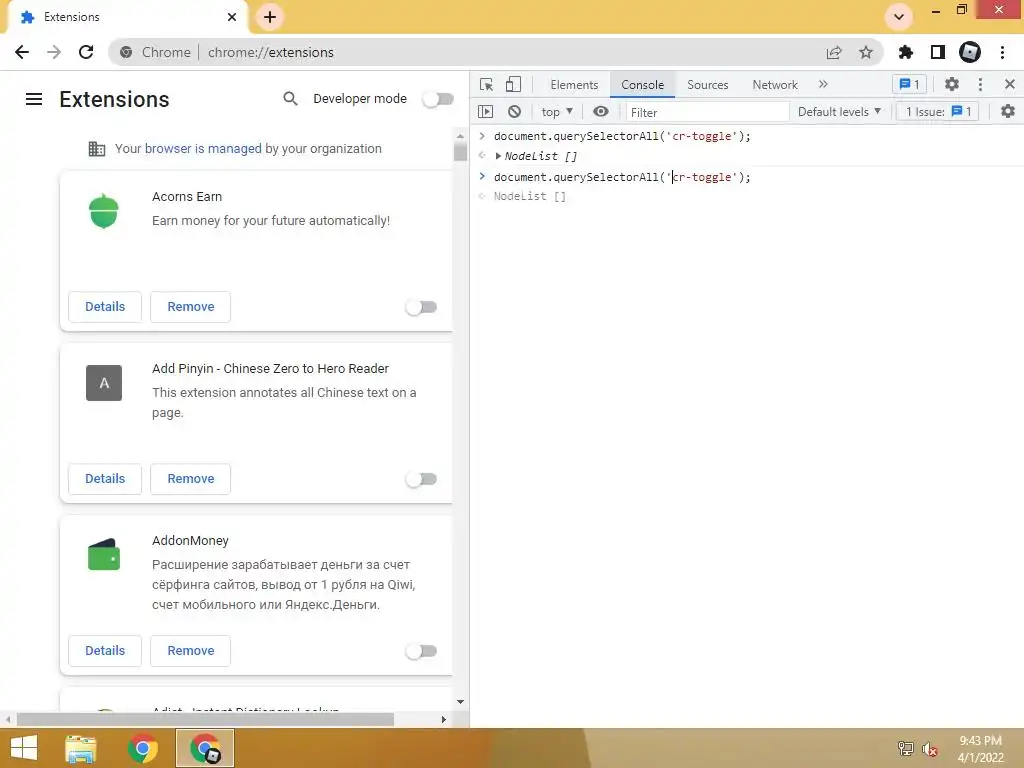Remove the Acorns Earn extension
This screenshot has width=1024, height=768.
(x=191, y=307)
